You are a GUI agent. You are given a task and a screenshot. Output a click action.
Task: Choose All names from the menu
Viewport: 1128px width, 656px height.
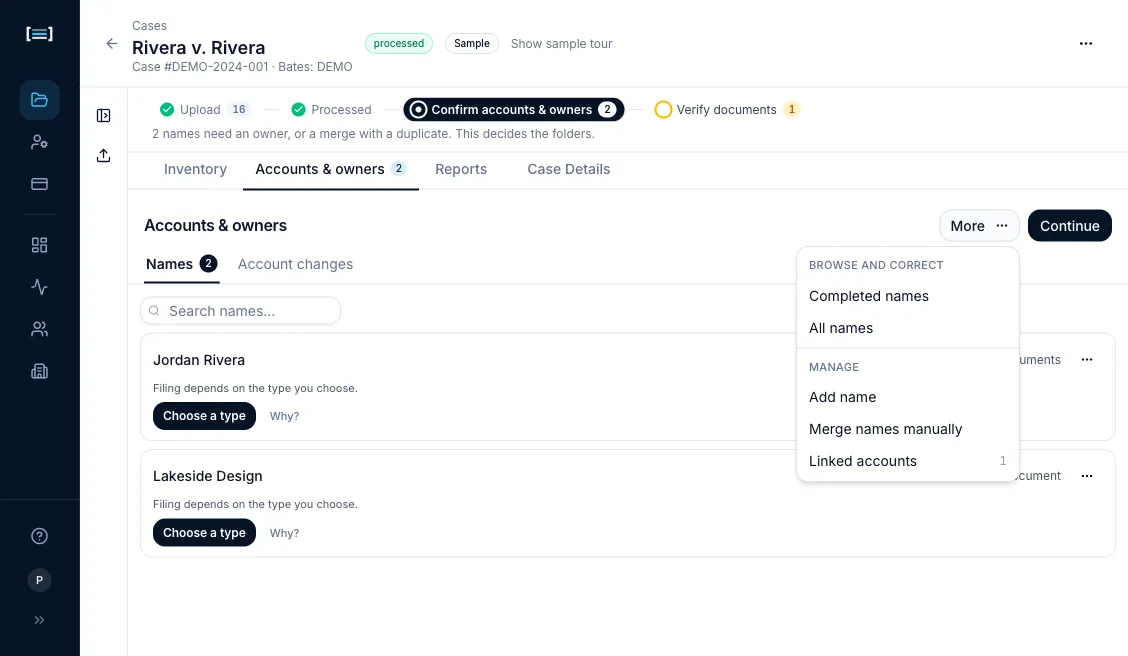pyautogui.click(x=908, y=328)
